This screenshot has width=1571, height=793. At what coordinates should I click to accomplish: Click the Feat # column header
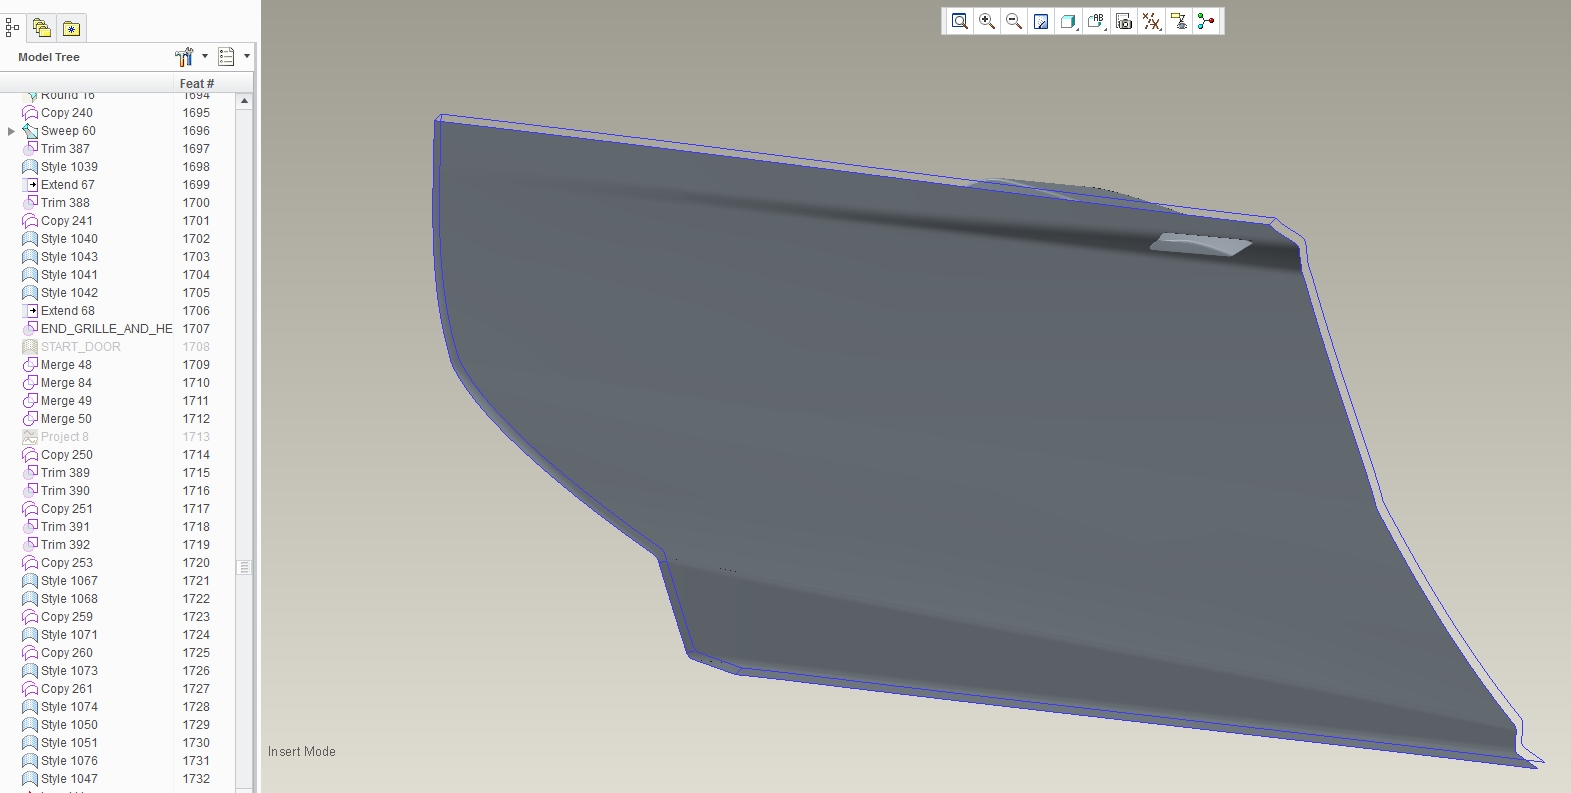(x=197, y=83)
